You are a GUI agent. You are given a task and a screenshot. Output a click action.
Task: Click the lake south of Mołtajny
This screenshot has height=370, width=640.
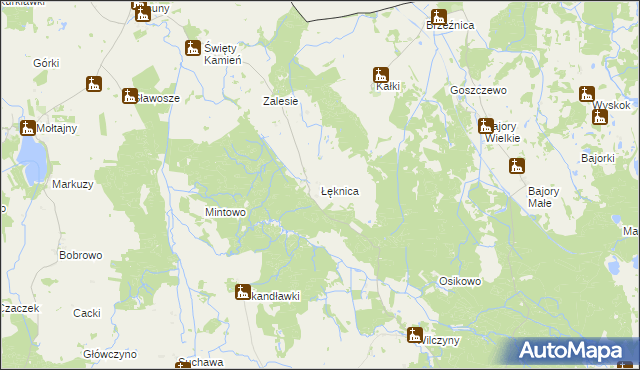32,160
